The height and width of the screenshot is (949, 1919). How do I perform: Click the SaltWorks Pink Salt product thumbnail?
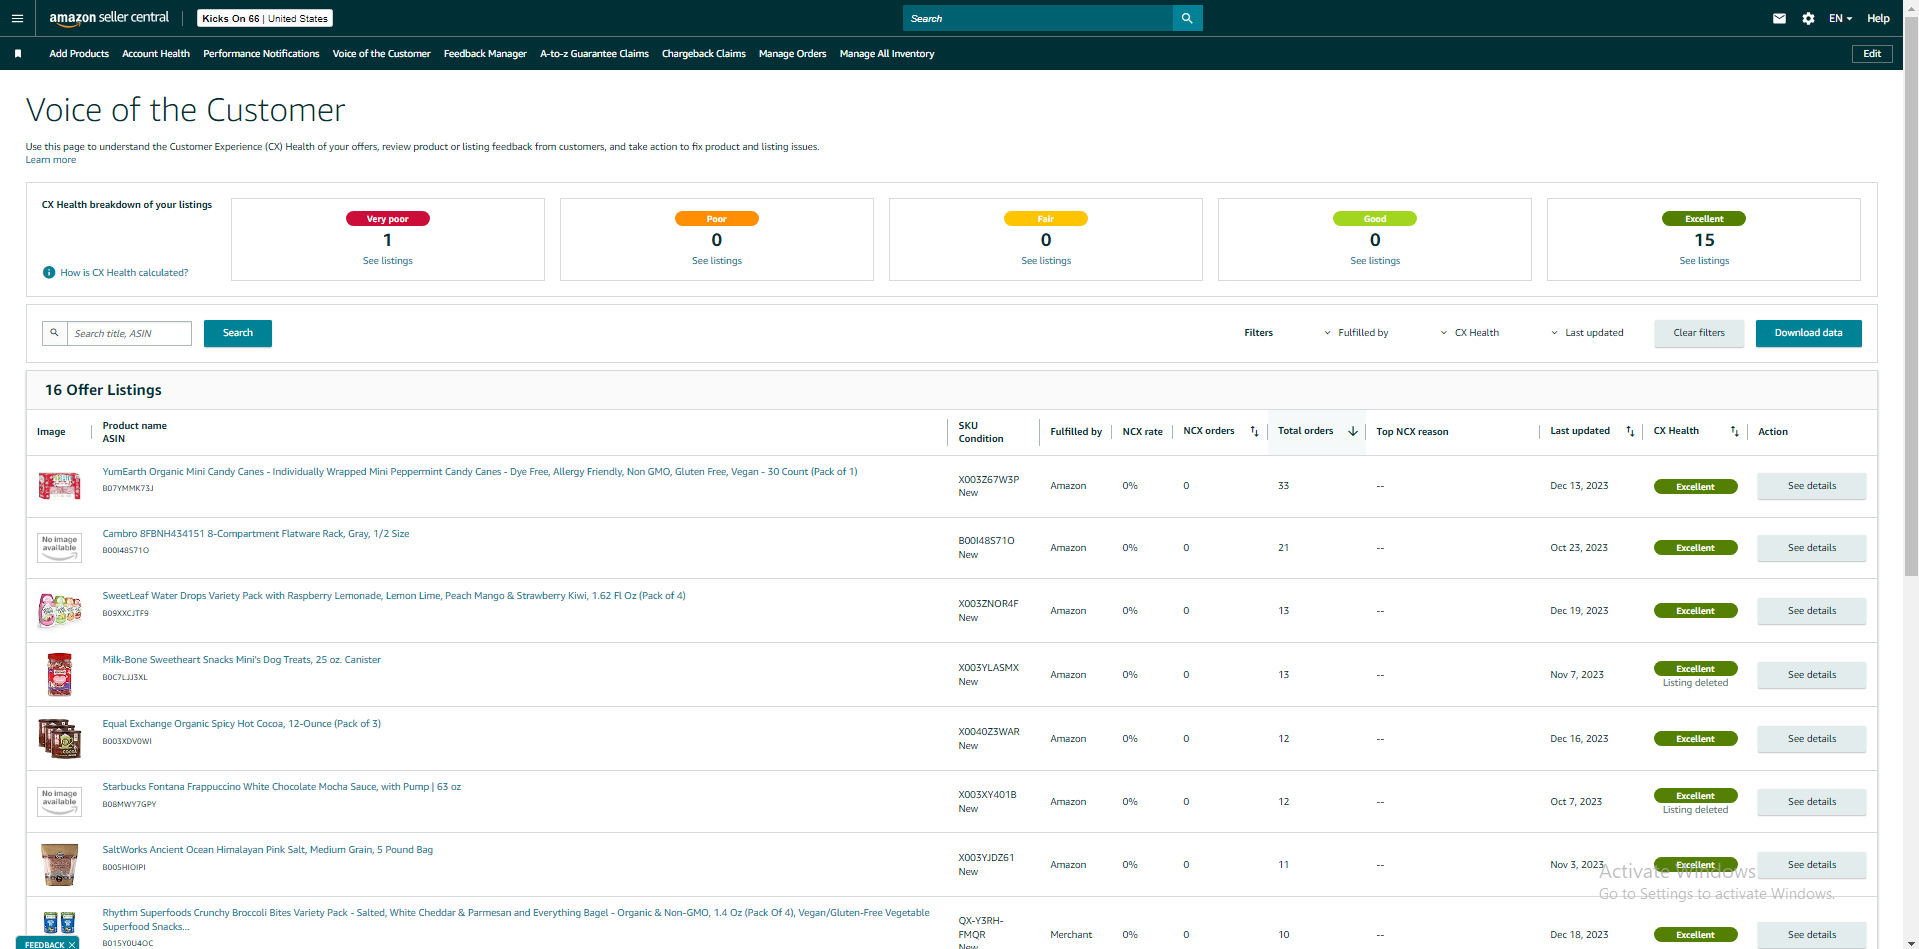(59, 864)
